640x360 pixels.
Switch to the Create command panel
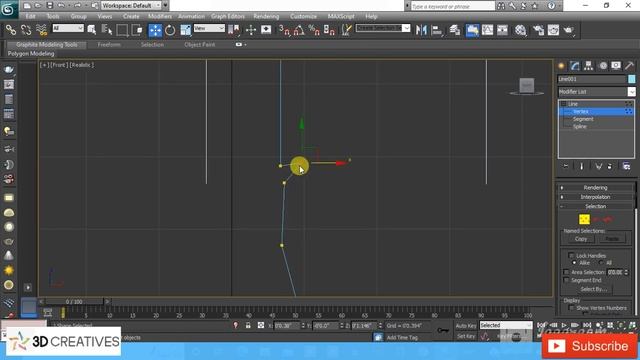pyautogui.click(x=561, y=66)
